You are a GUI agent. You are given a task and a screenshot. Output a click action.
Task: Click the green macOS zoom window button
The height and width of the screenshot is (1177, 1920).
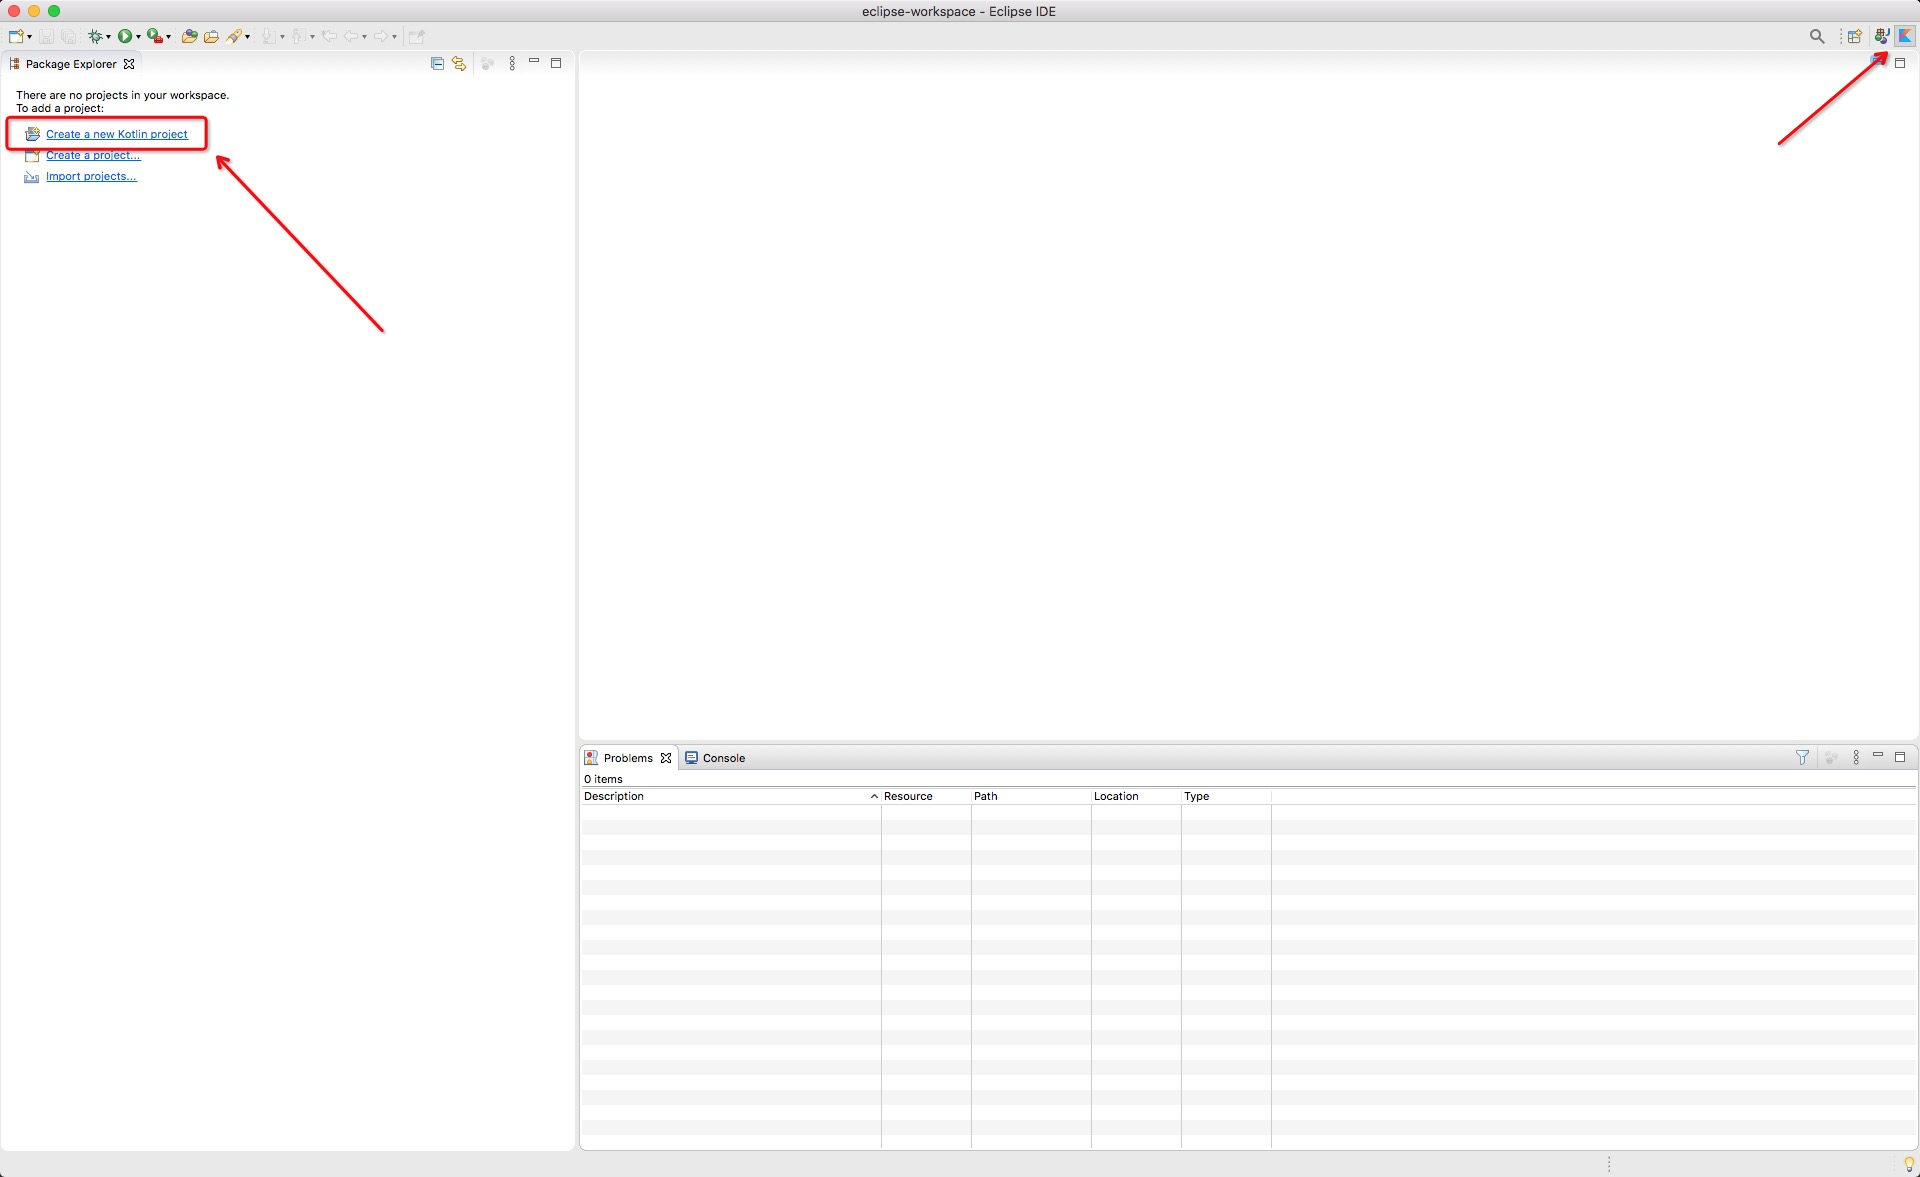(x=54, y=11)
